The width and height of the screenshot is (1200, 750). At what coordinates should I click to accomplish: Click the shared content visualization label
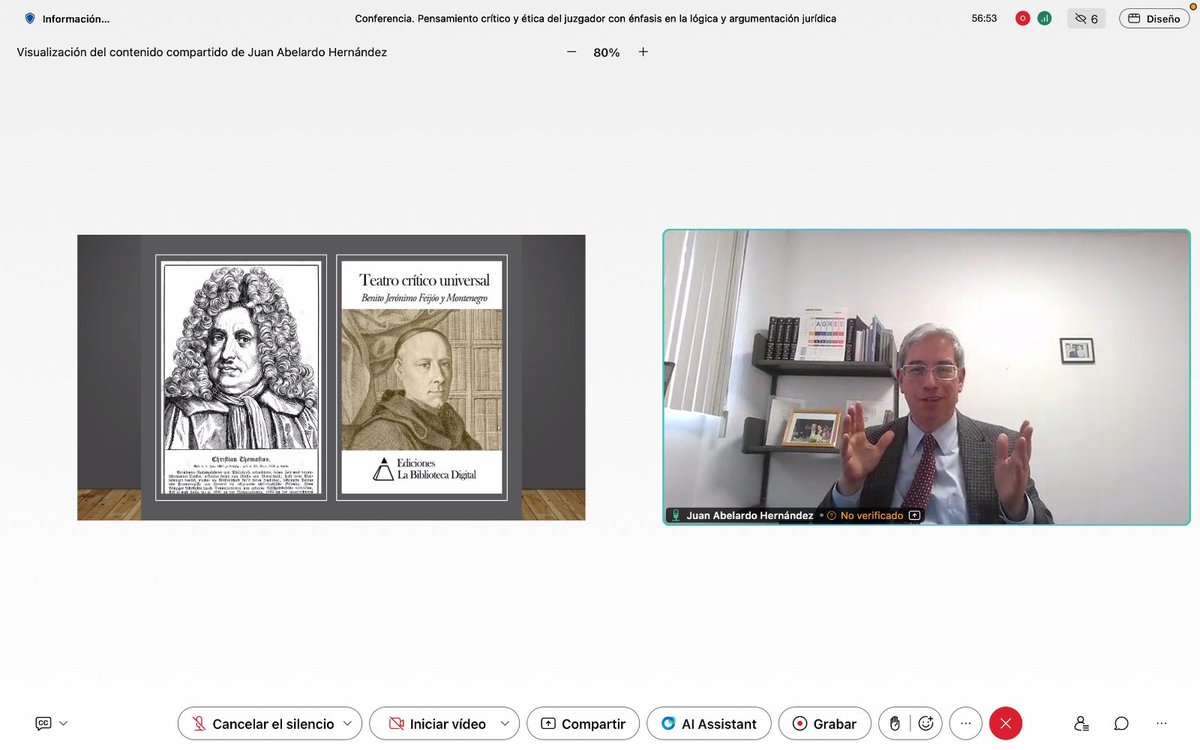point(202,52)
